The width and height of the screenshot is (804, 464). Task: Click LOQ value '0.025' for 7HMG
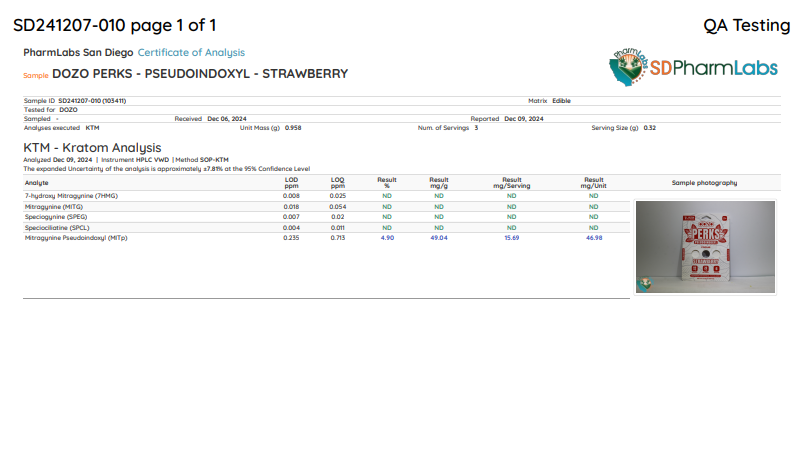click(337, 196)
